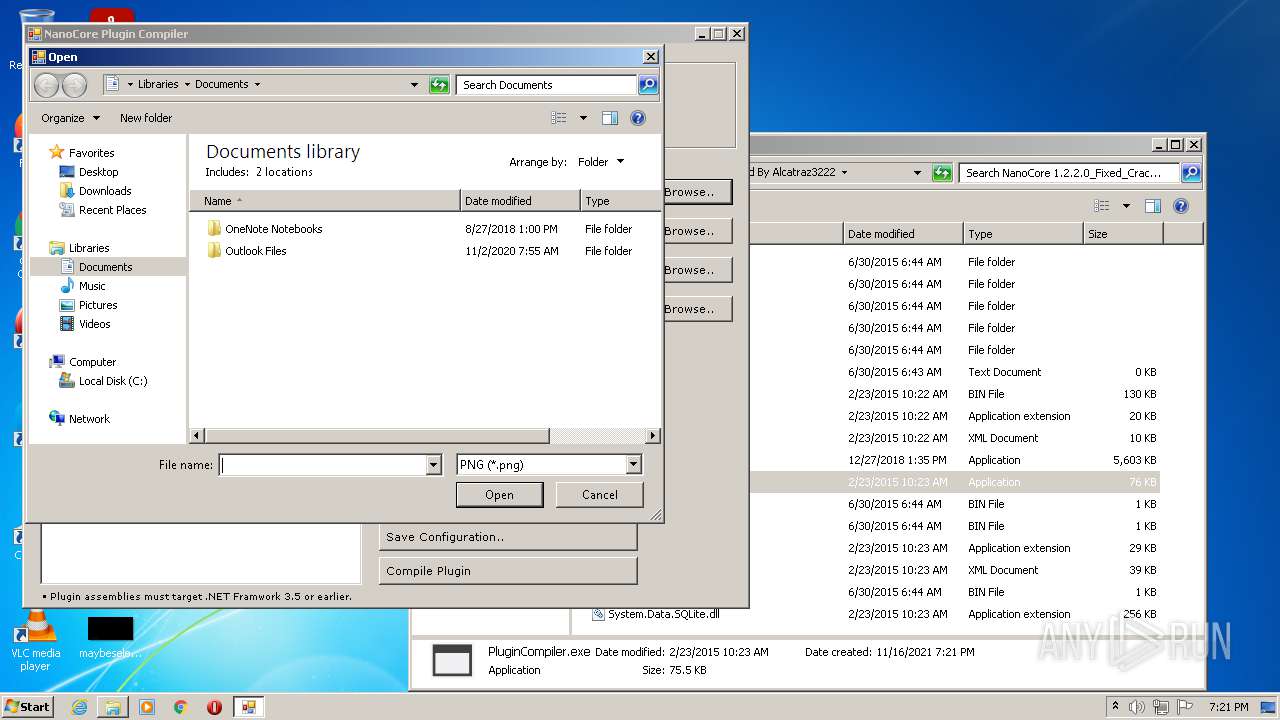
Task: Sort by the Name column header
Action: point(325,201)
